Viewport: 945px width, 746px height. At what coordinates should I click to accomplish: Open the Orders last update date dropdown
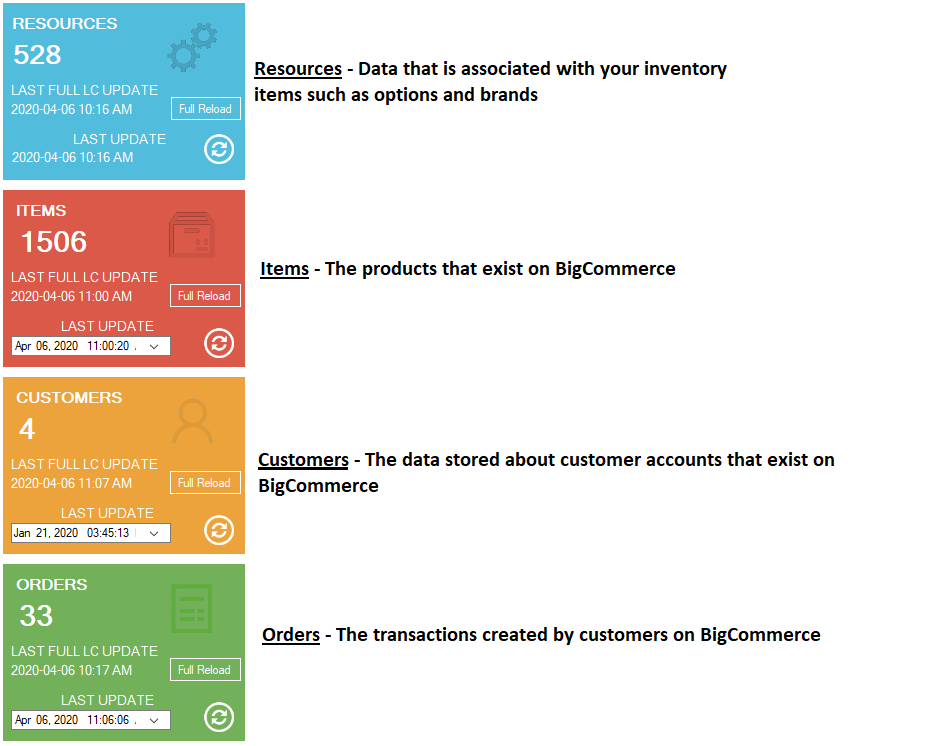click(x=154, y=720)
